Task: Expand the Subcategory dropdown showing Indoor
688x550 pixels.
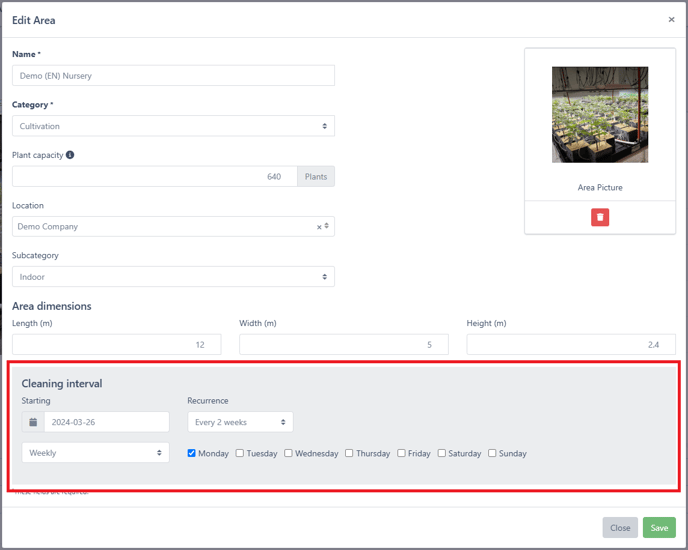Action: 173,277
